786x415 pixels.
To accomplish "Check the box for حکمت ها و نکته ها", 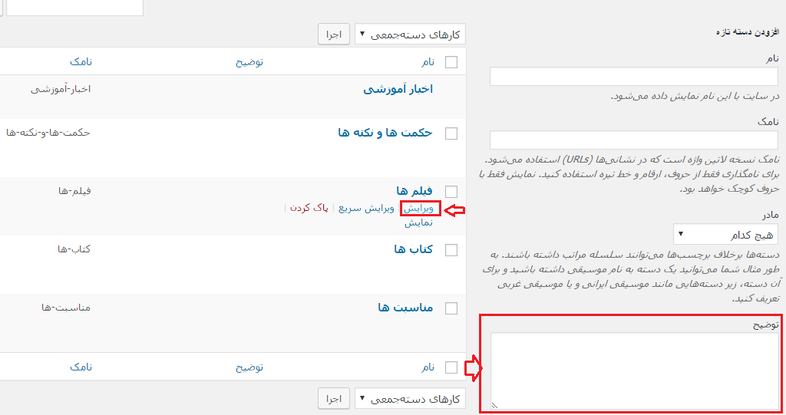I will click(451, 133).
